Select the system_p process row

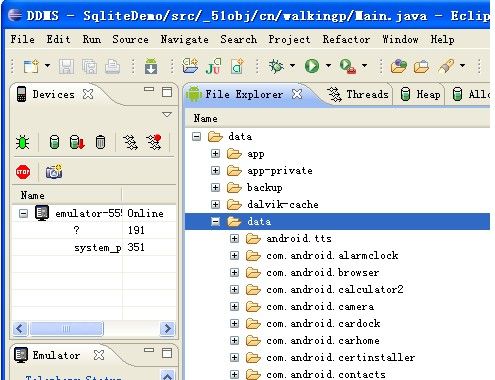click(x=94, y=248)
